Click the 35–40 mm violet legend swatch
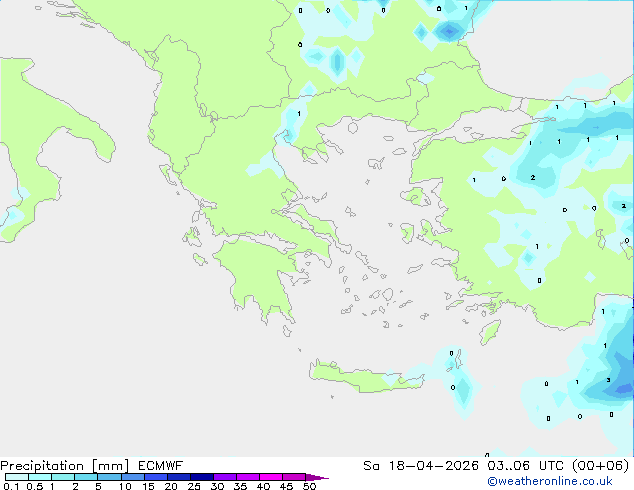Viewport: 634px width, 490px height. click(247, 477)
